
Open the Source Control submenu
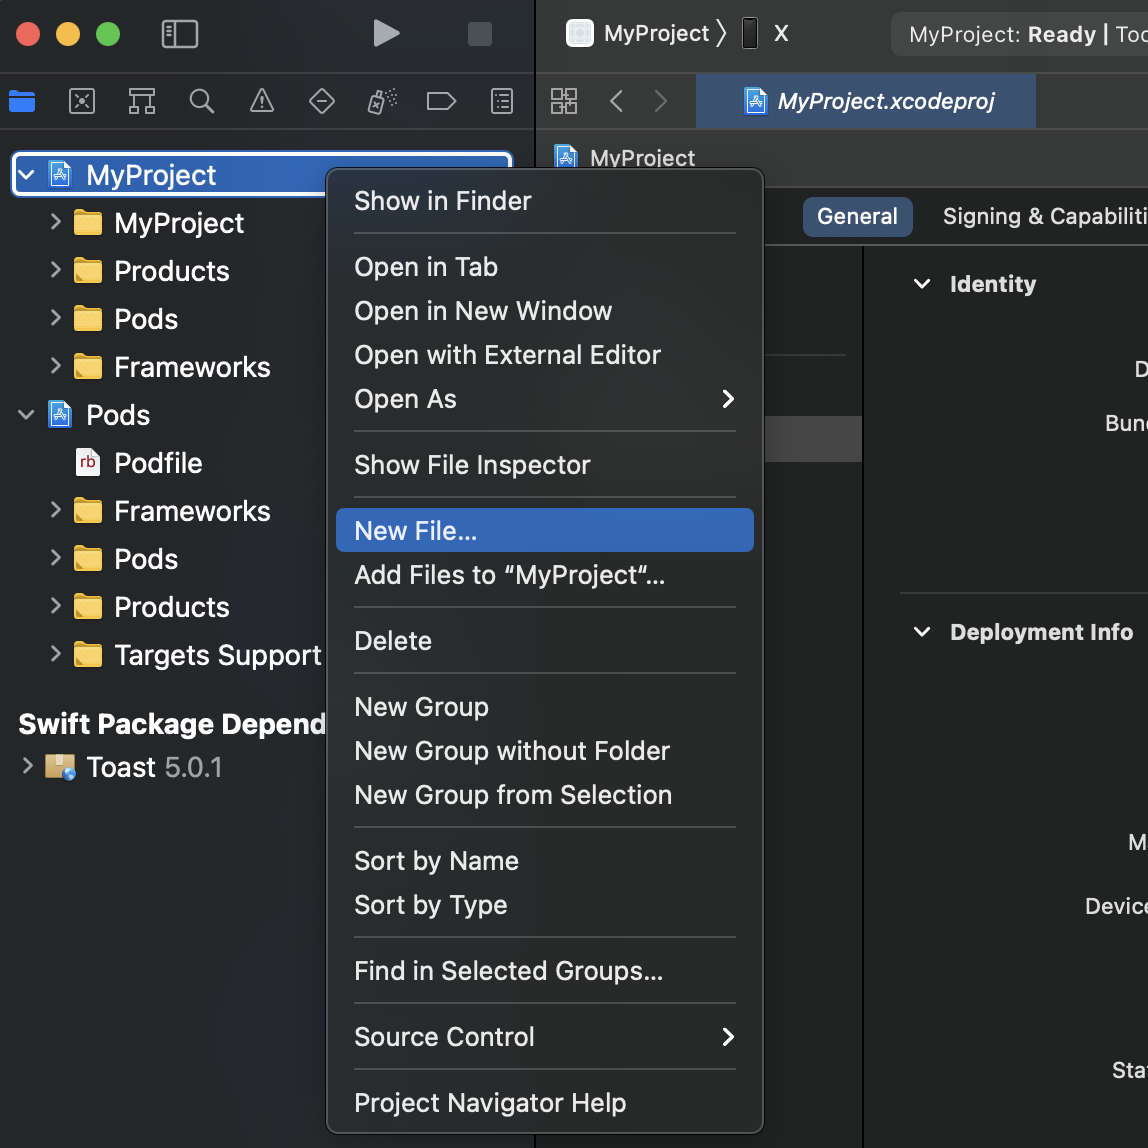pos(544,1037)
